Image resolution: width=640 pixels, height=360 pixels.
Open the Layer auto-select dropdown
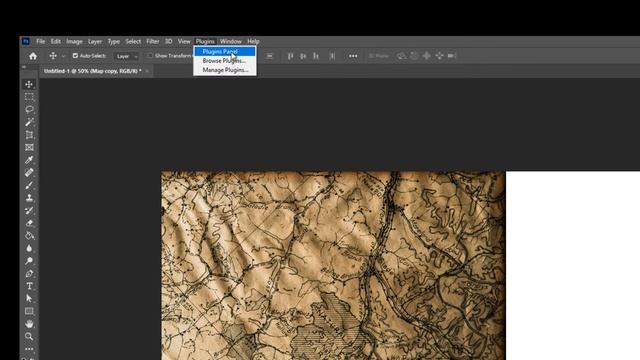[127, 56]
